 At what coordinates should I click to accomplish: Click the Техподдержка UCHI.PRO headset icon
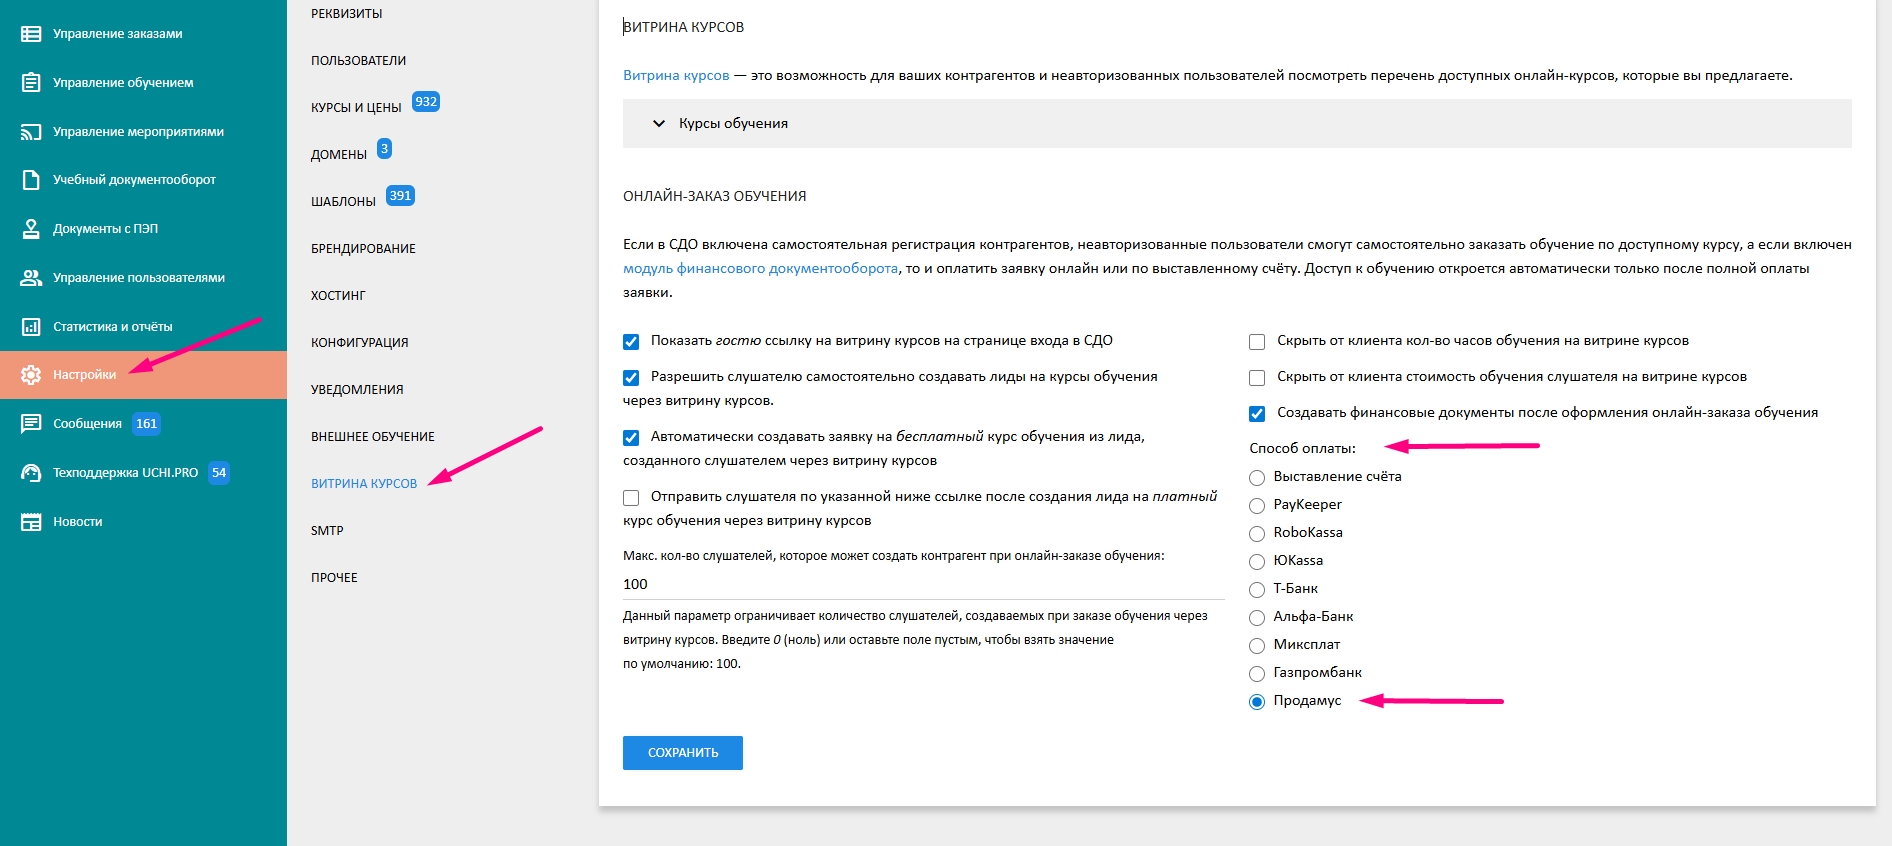tap(31, 473)
